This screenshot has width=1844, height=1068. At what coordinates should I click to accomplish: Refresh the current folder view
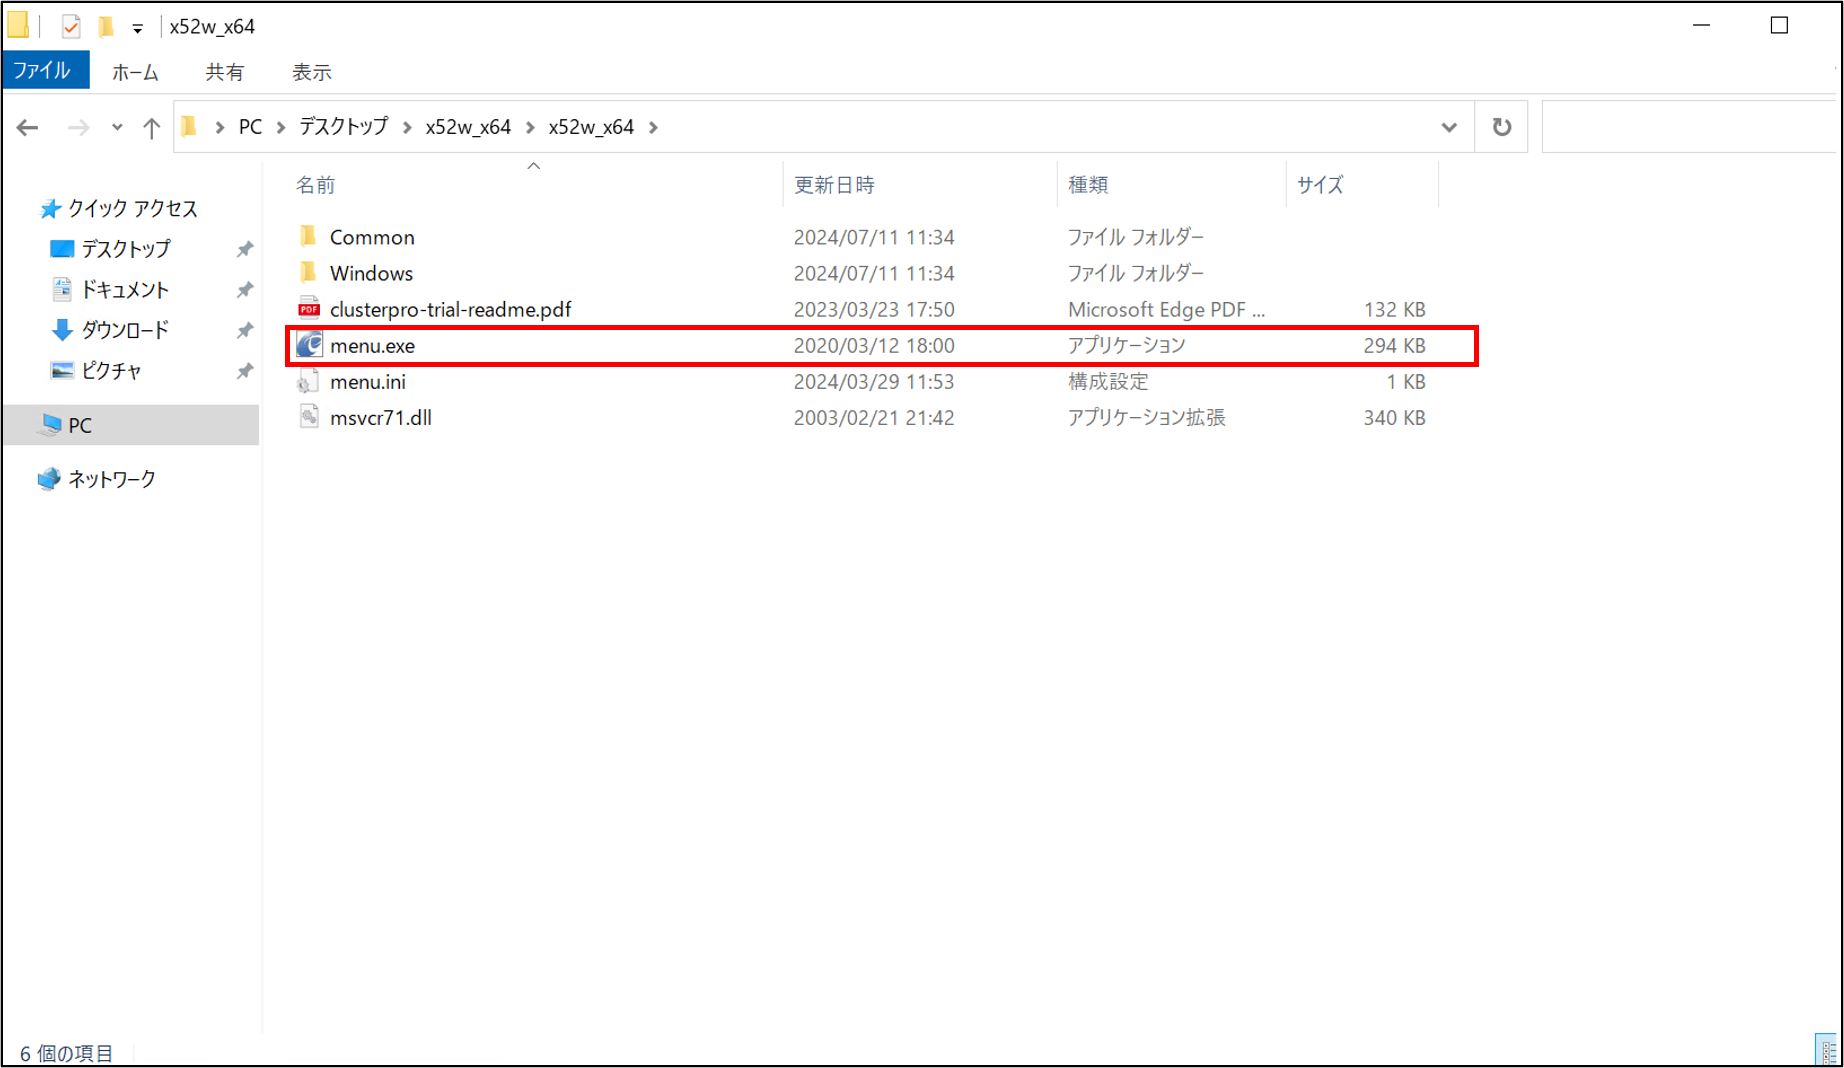(1501, 127)
